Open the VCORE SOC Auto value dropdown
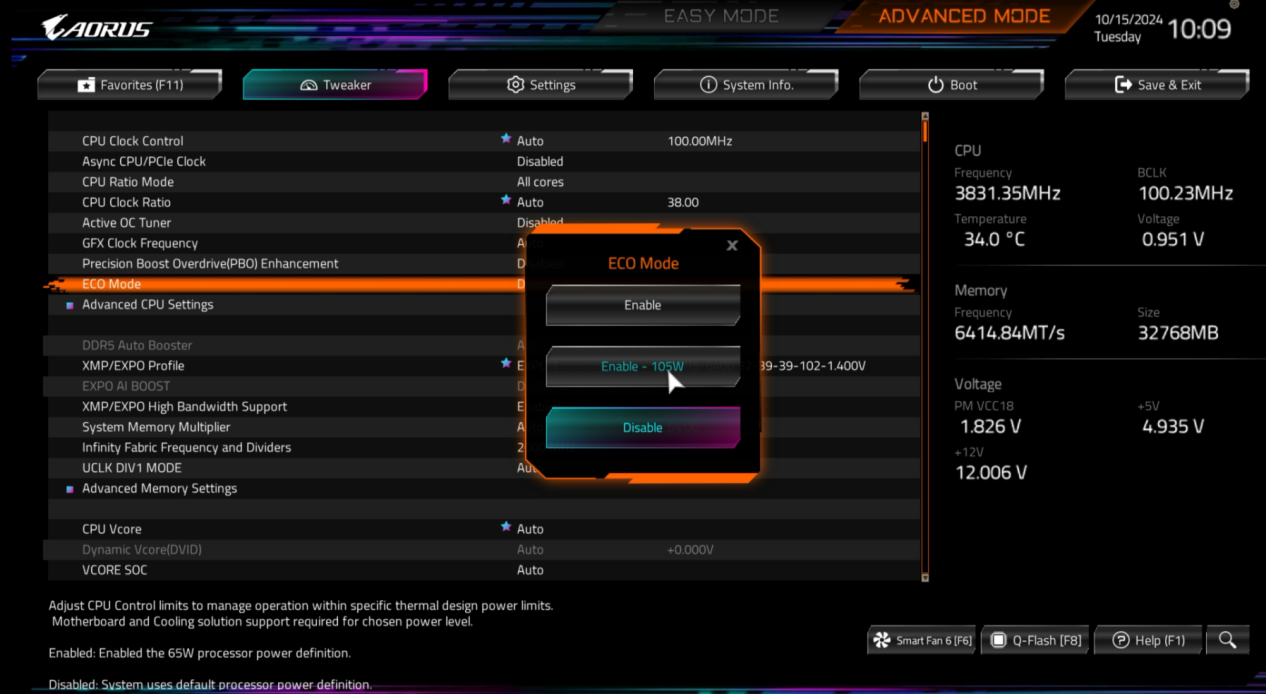 tap(530, 570)
